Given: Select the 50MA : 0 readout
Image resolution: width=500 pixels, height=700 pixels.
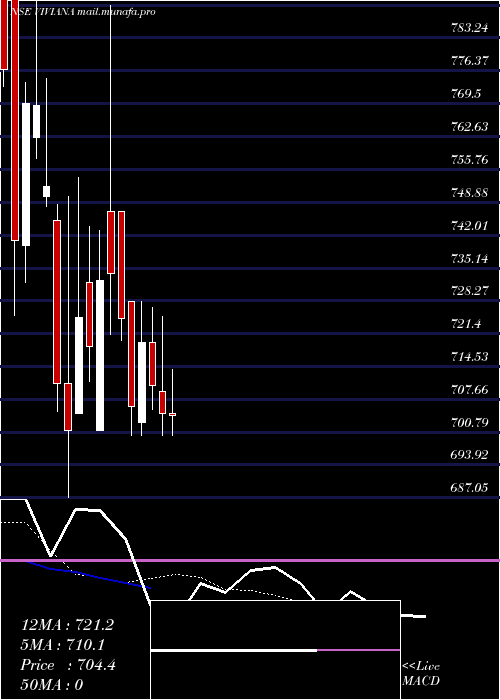Looking at the screenshot, I should (x=52, y=685).
